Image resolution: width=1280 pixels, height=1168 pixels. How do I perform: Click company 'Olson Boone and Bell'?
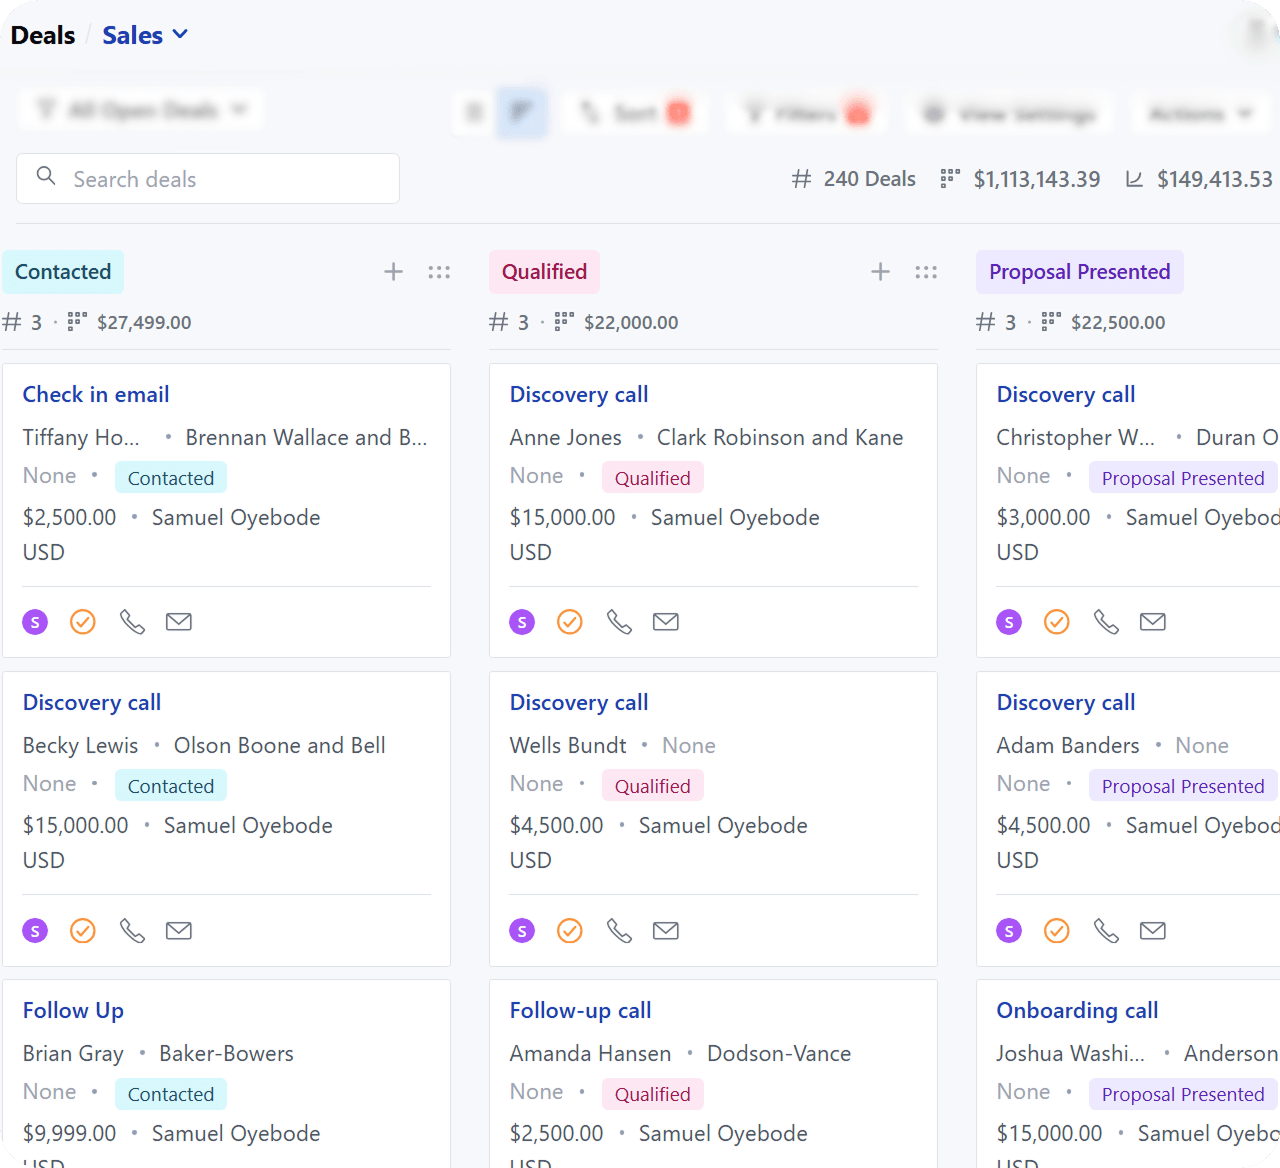pos(280,746)
